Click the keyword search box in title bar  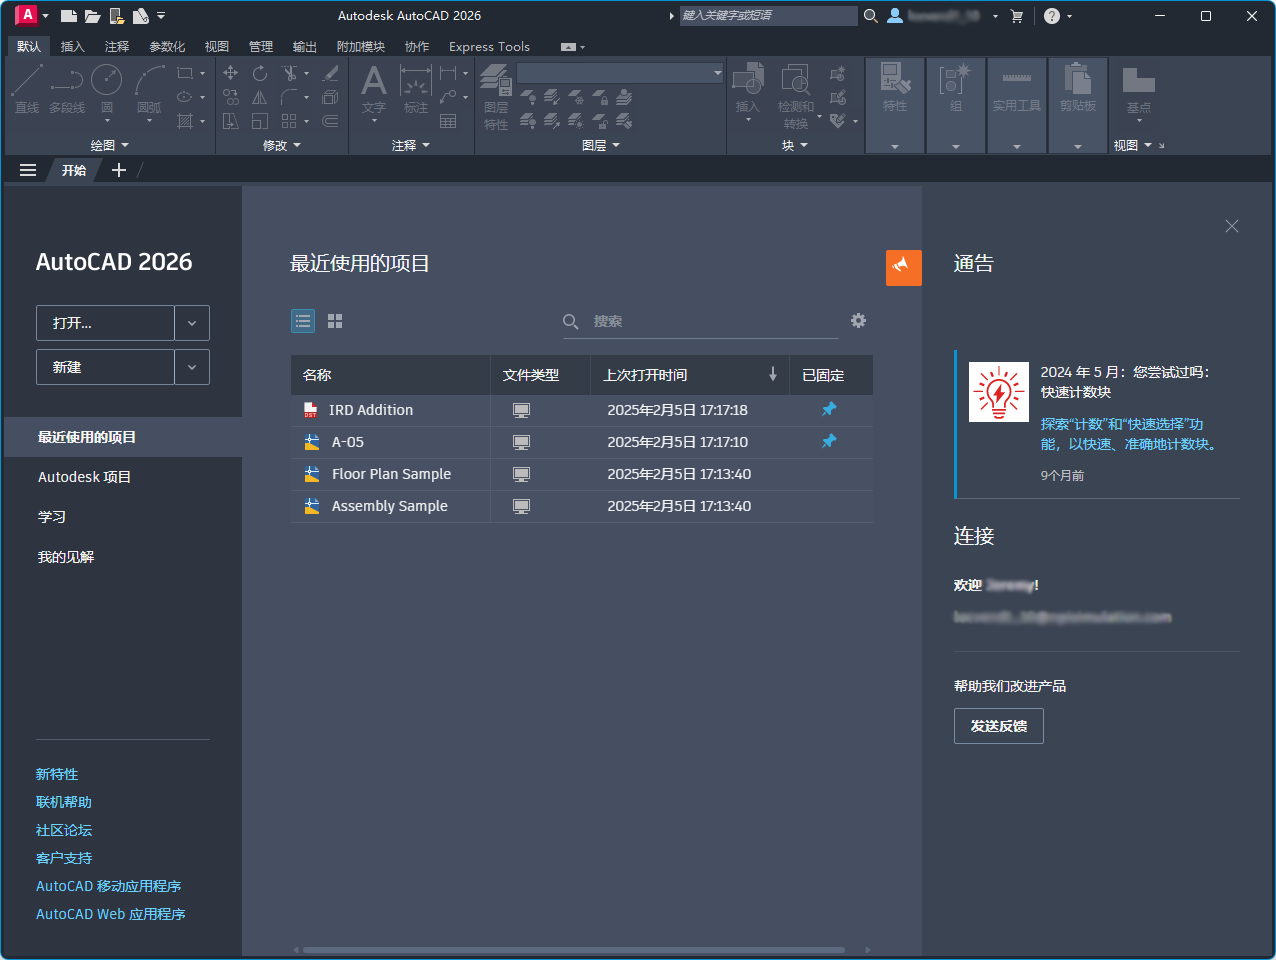coord(768,16)
